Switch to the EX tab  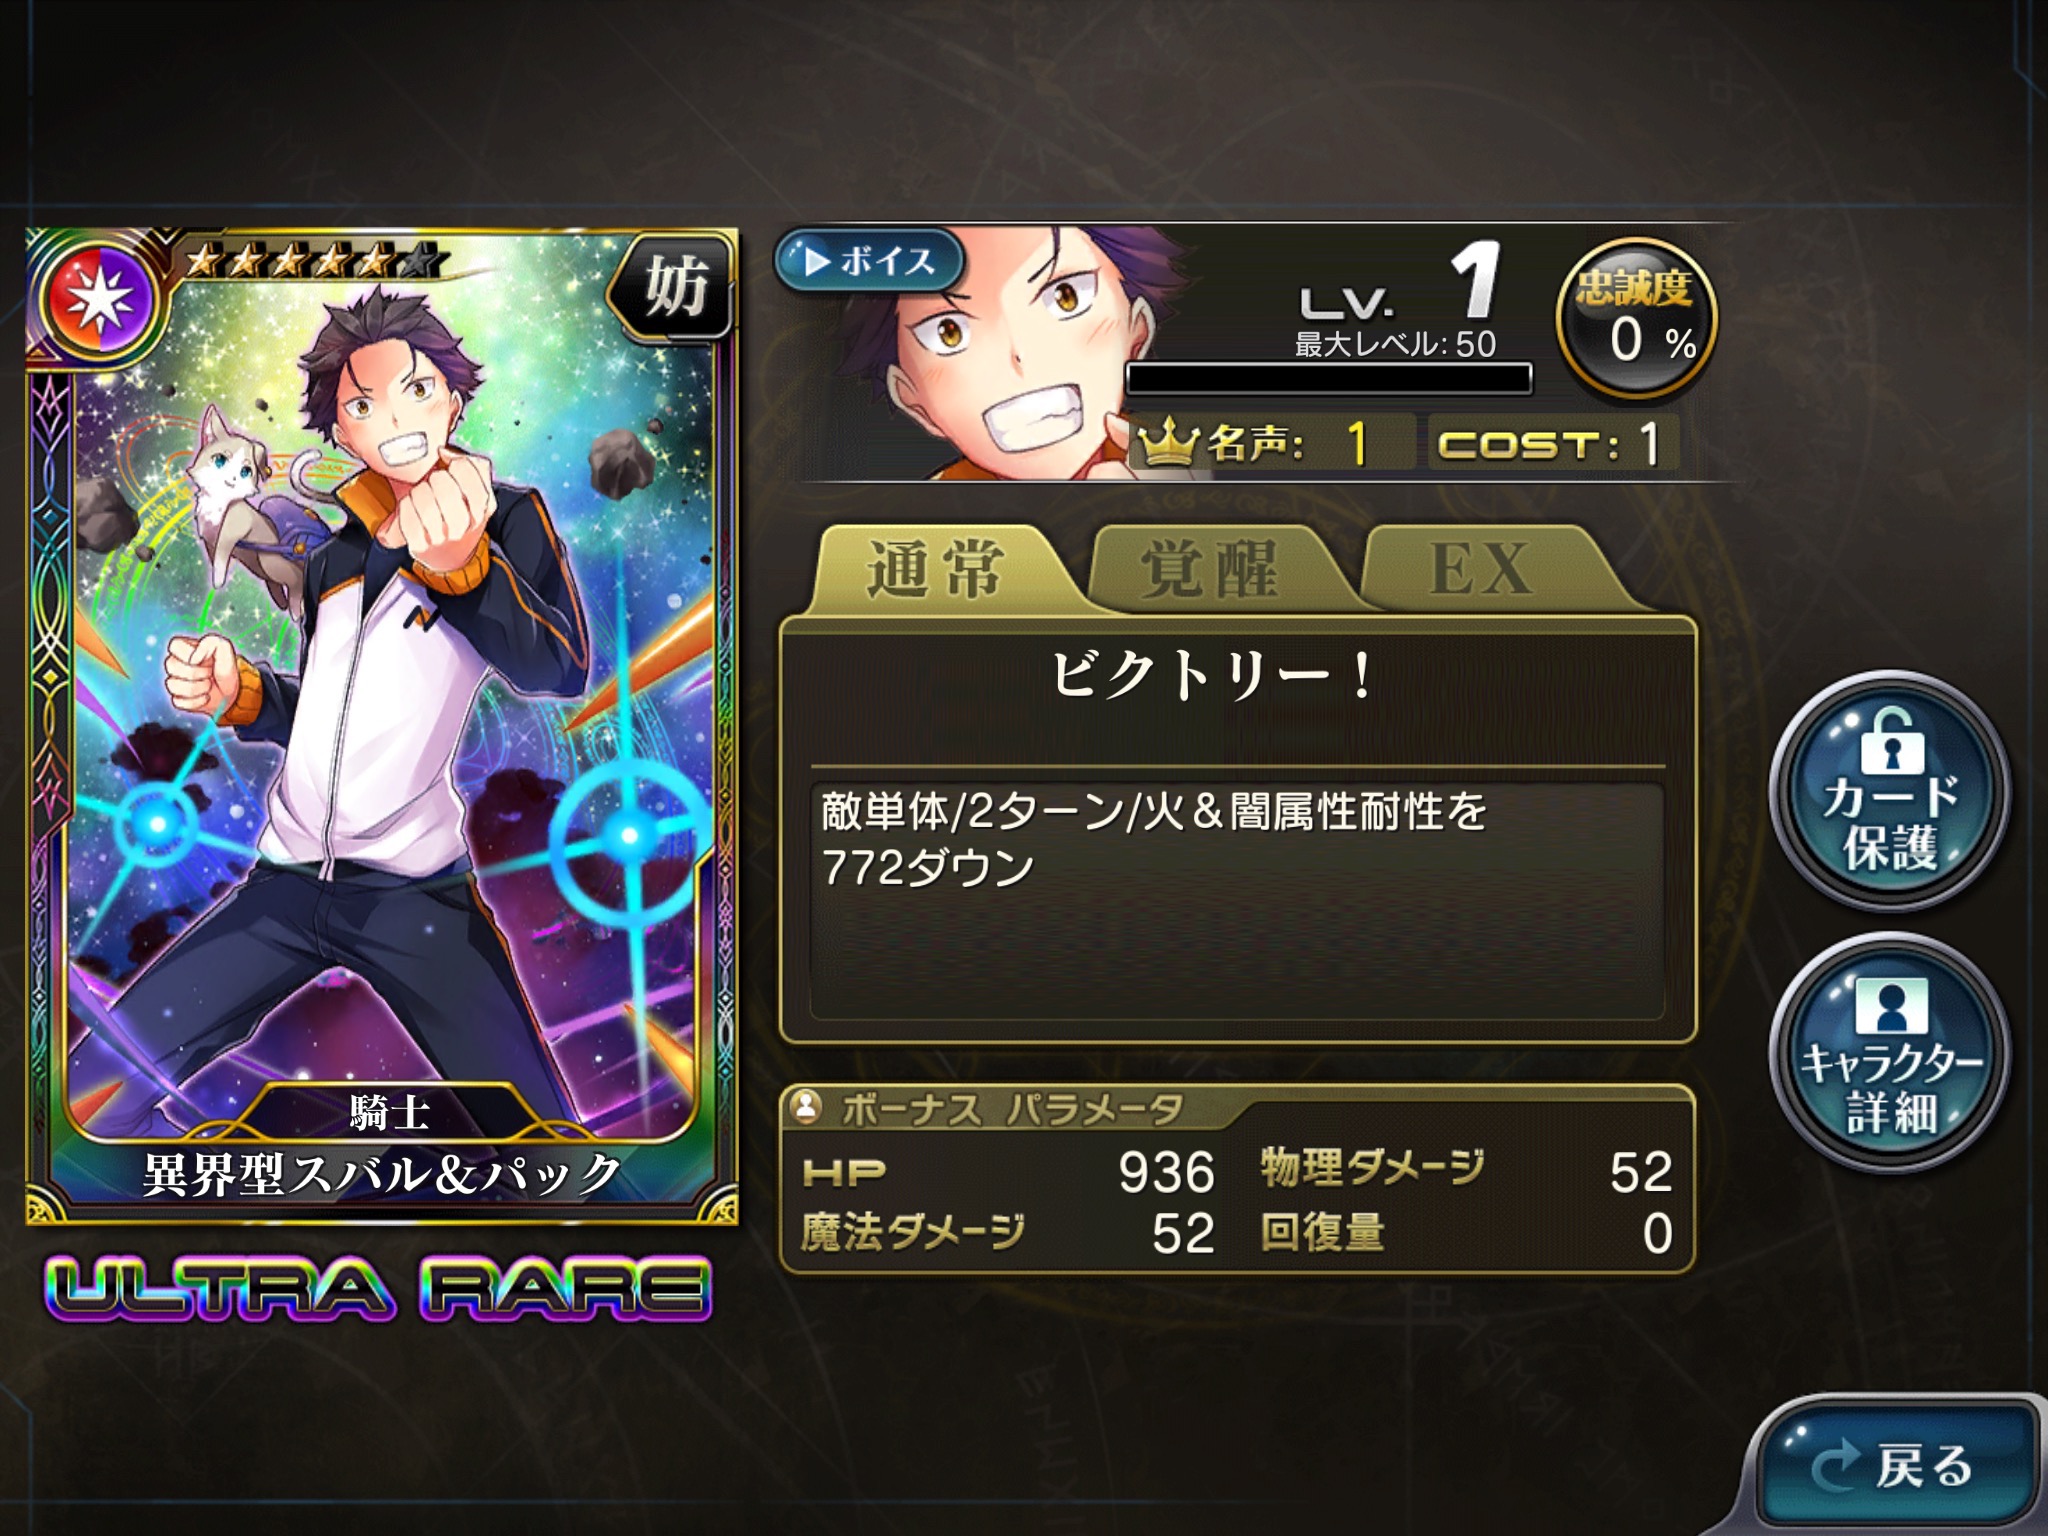pyautogui.click(x=1482, y=568)
